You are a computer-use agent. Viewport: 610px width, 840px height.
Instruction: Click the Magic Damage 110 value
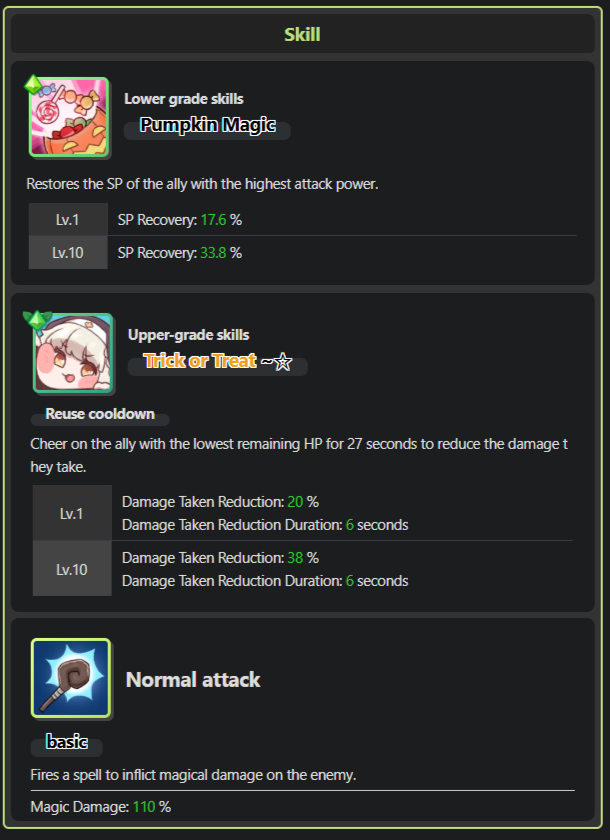tap(144, 807)
